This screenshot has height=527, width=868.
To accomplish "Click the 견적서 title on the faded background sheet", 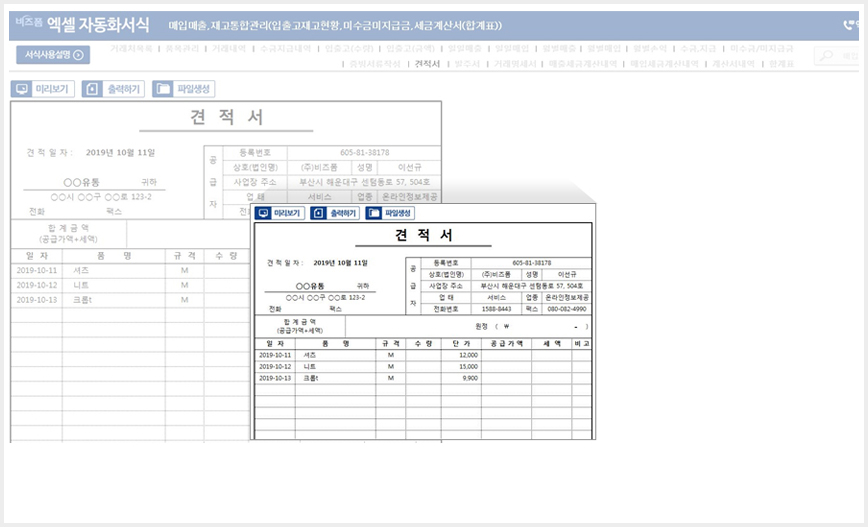I will click(x=226, y=117).
